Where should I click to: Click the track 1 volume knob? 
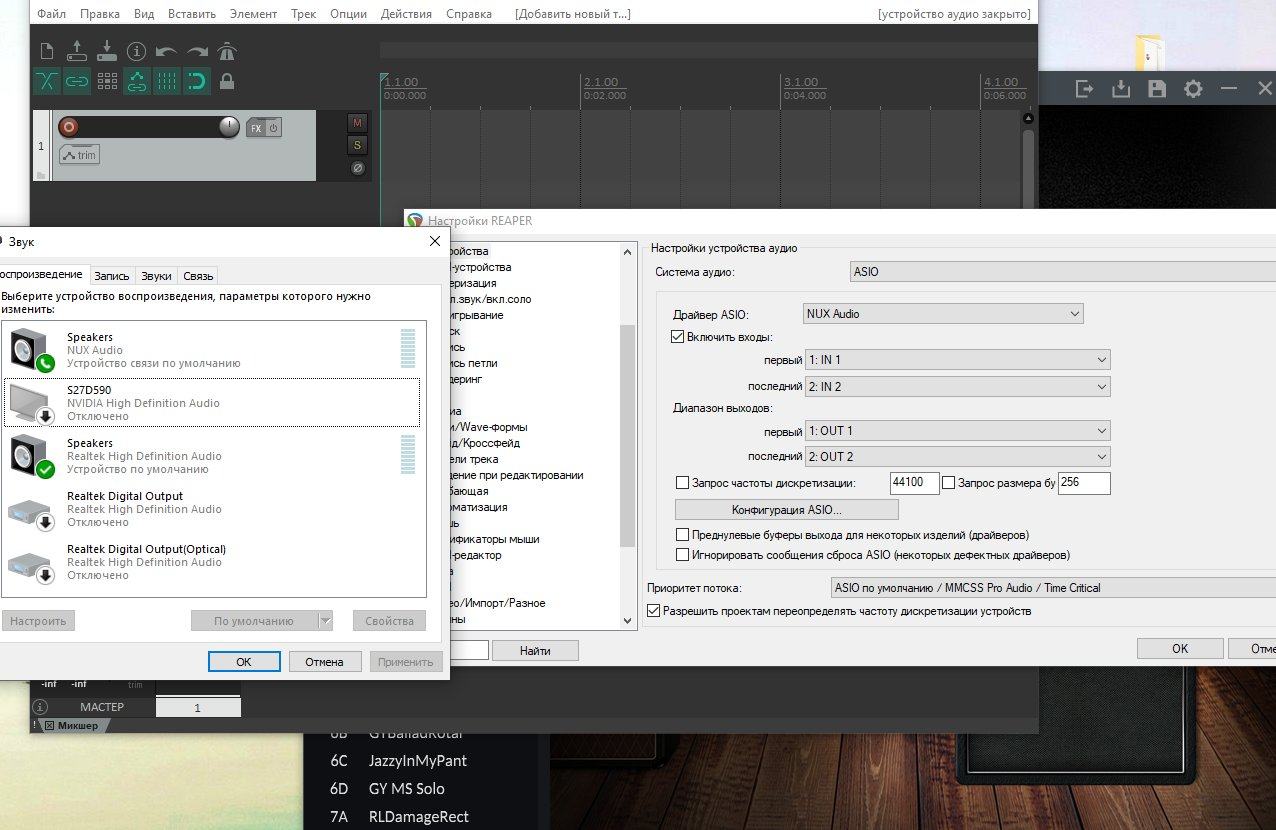point(229,127)
